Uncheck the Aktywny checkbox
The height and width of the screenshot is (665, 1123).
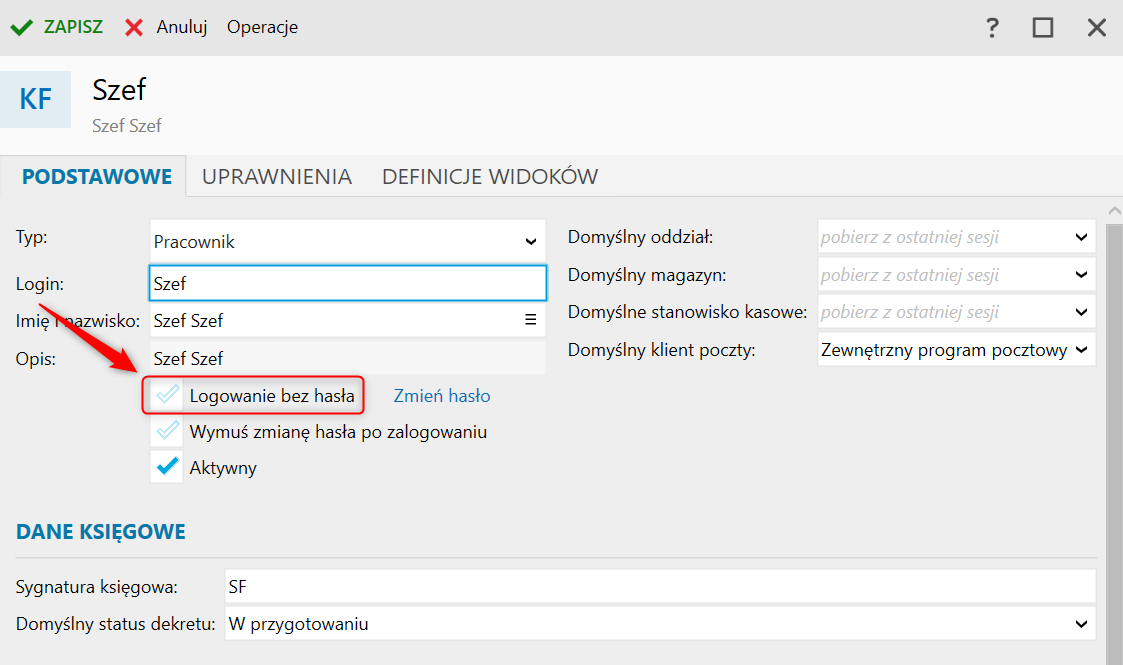click(x=168, y=467)
